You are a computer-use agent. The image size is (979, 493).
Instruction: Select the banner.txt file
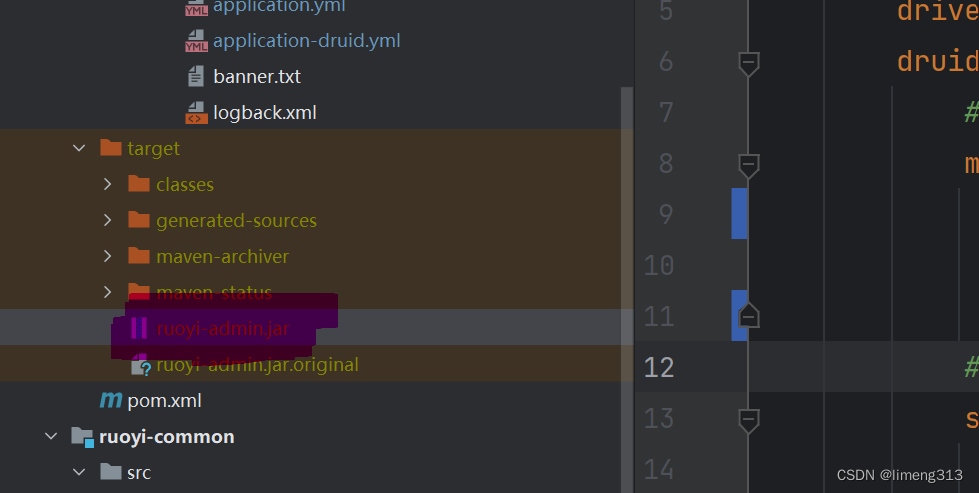[x=257, y=77]
